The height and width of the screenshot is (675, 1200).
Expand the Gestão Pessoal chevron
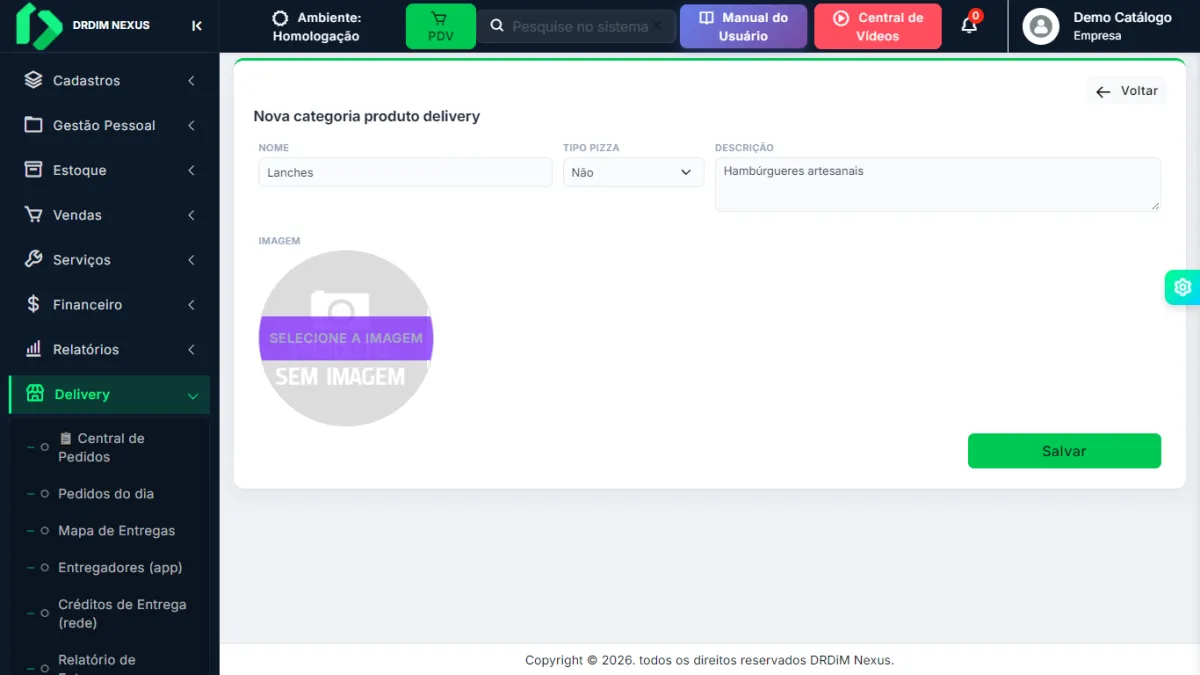click(x=191, y=125)
